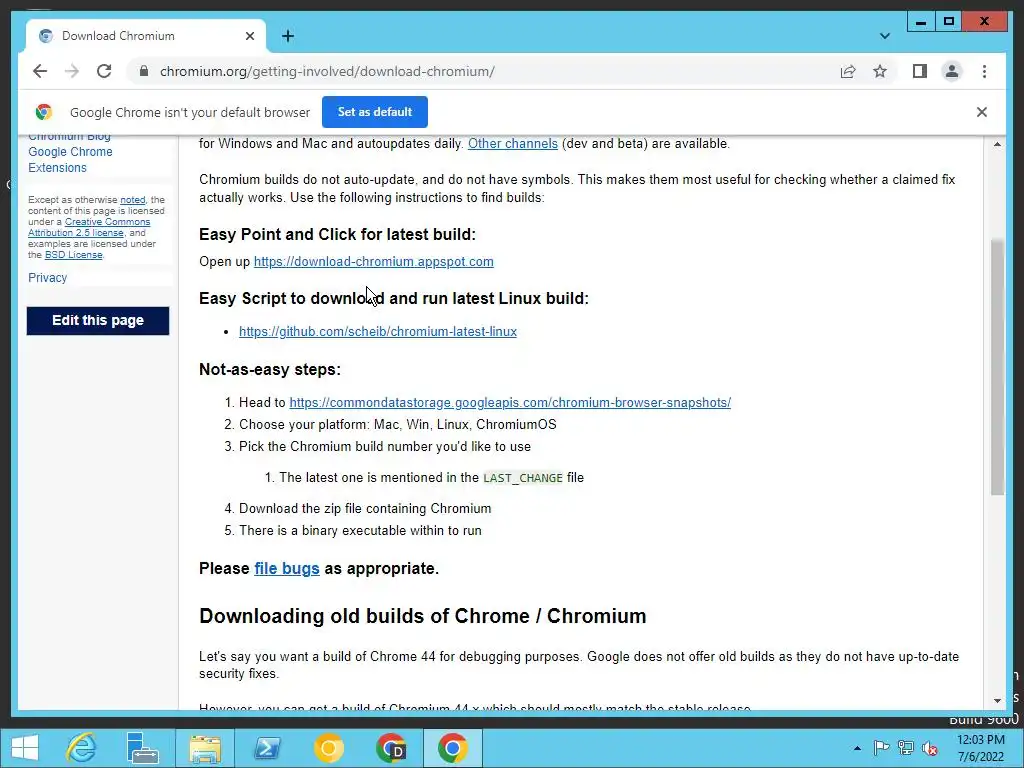Expand the tab search chevron
Screen dimensions: 1024x768
[884, 36]
